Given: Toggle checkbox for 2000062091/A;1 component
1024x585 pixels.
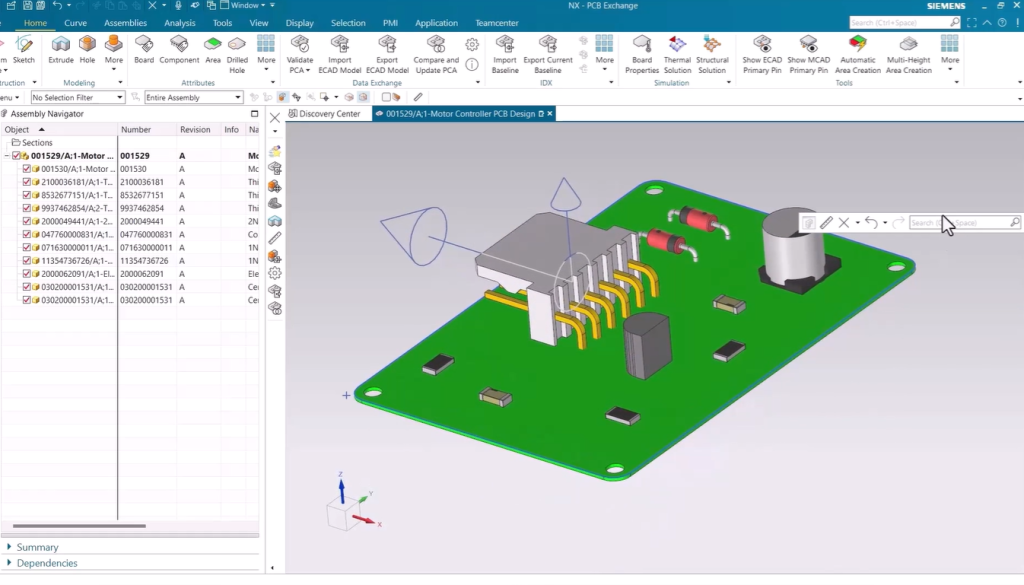Looking at the screenshot, I should coord(27,274).
